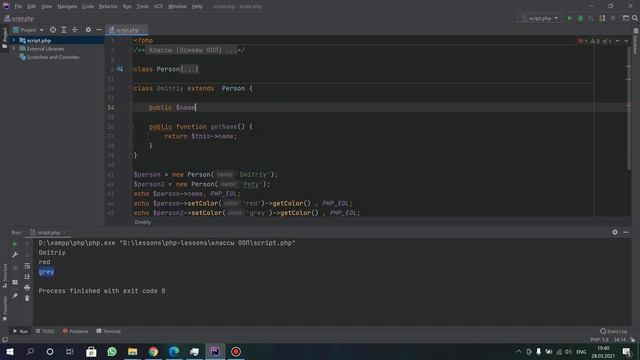This screenshot has height=360, width=640.
Task: Open the Event Log button
Action: (x=614, y=331)
